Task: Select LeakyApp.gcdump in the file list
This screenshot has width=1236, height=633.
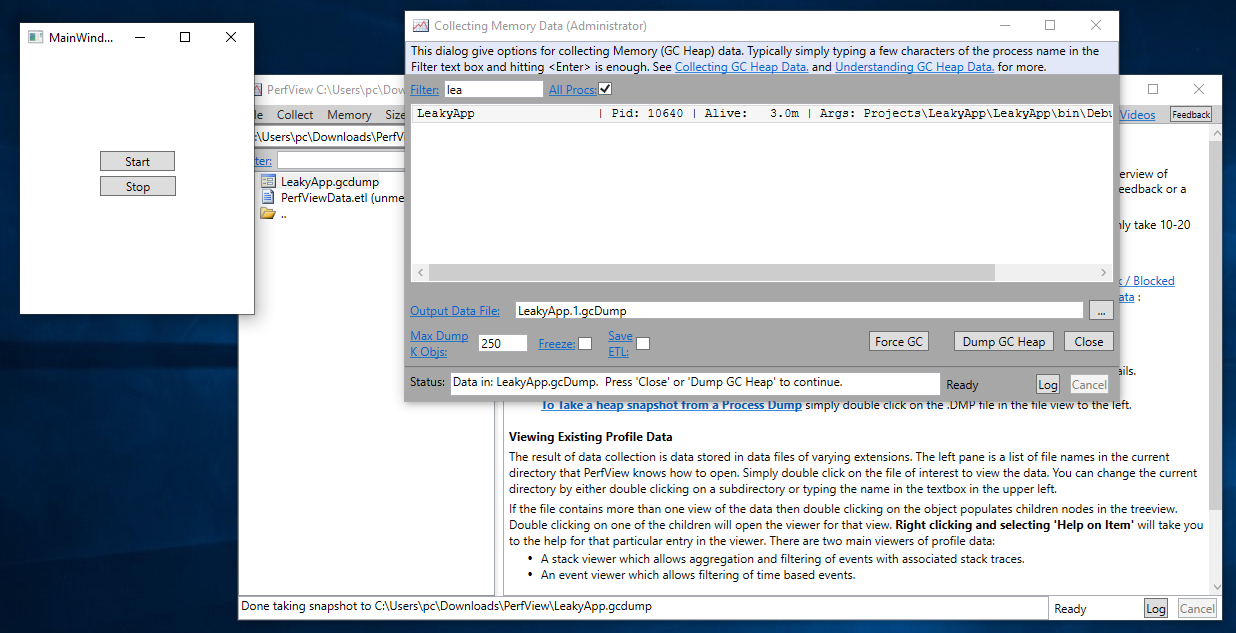Action: pos(329,182)
